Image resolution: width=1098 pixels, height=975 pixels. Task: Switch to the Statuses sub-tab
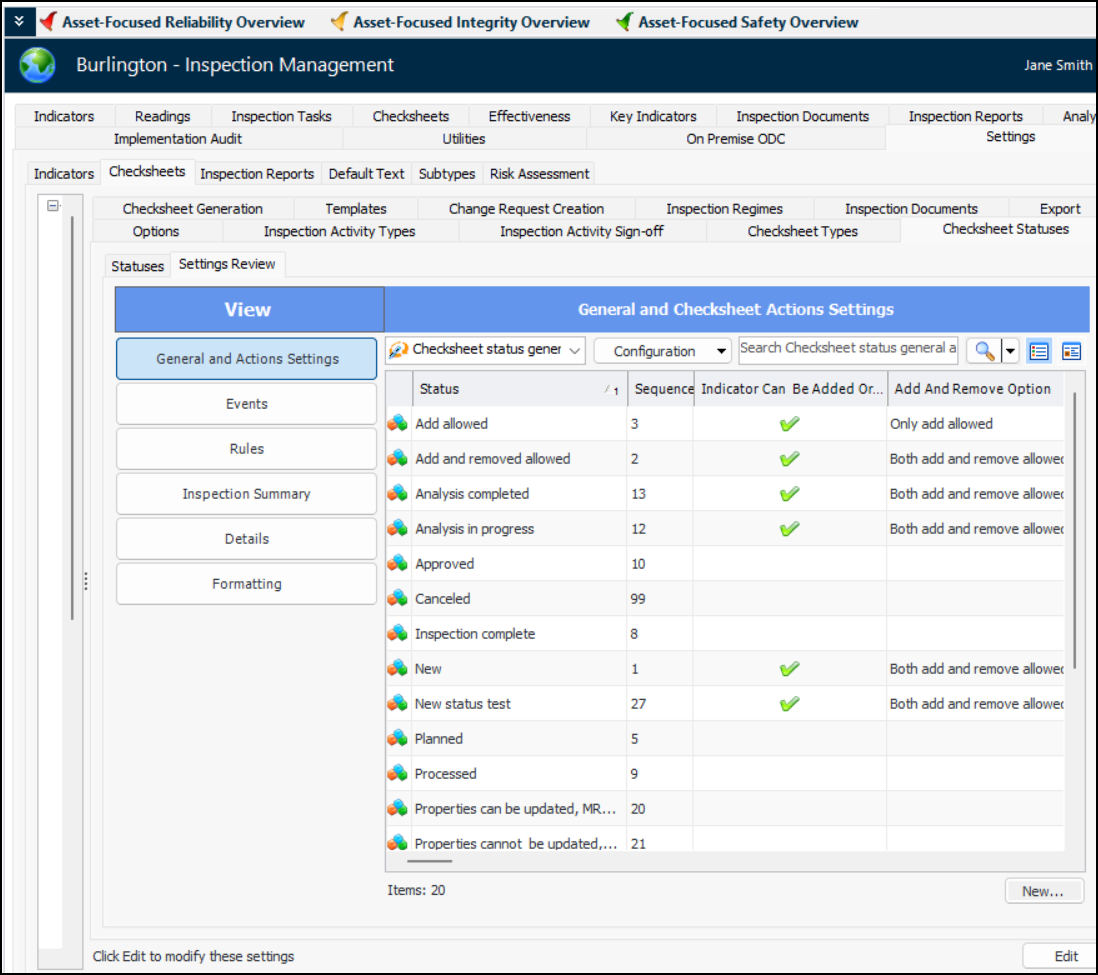pyautogui.click(x=137, y=266)
